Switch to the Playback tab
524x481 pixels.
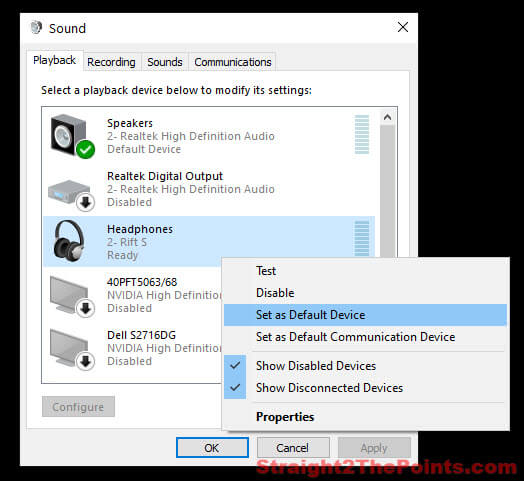(54, 61)
